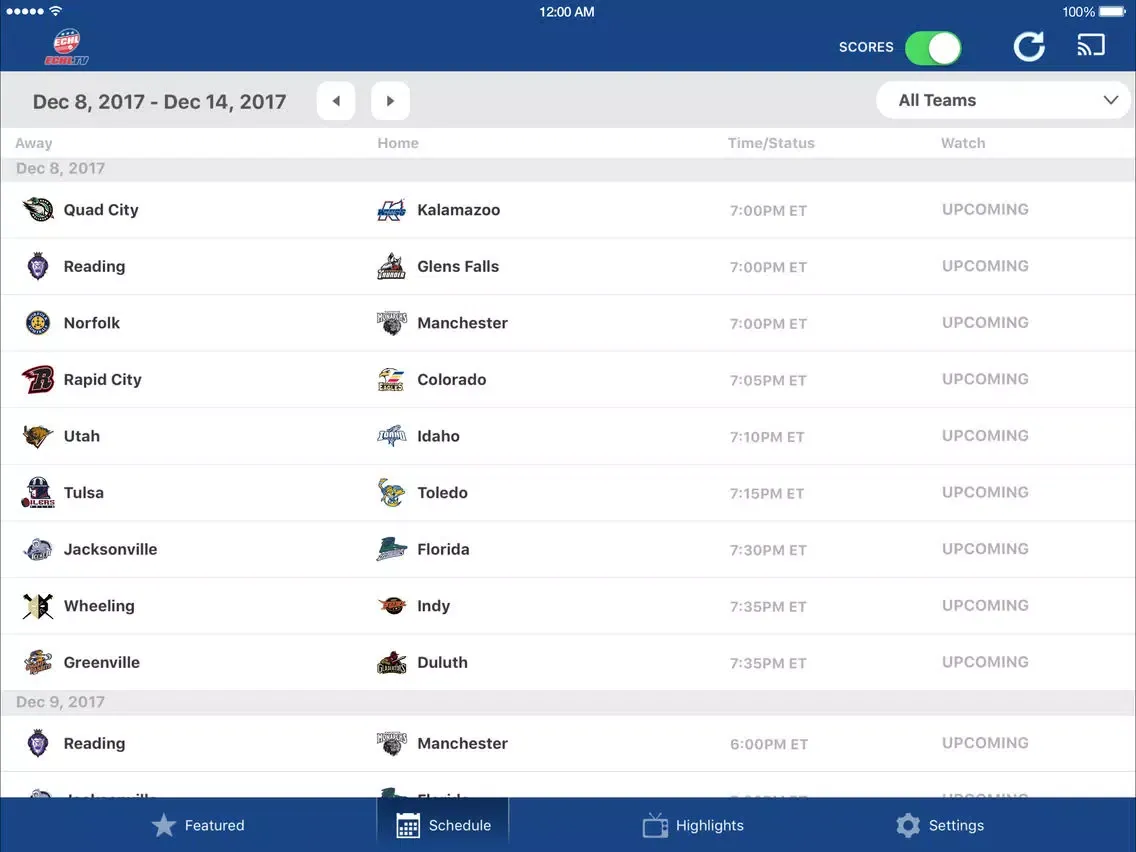Tap the Duluth team logo
Image resolution: width=1136 pixels, height=852 pixels.
(391, 662)
